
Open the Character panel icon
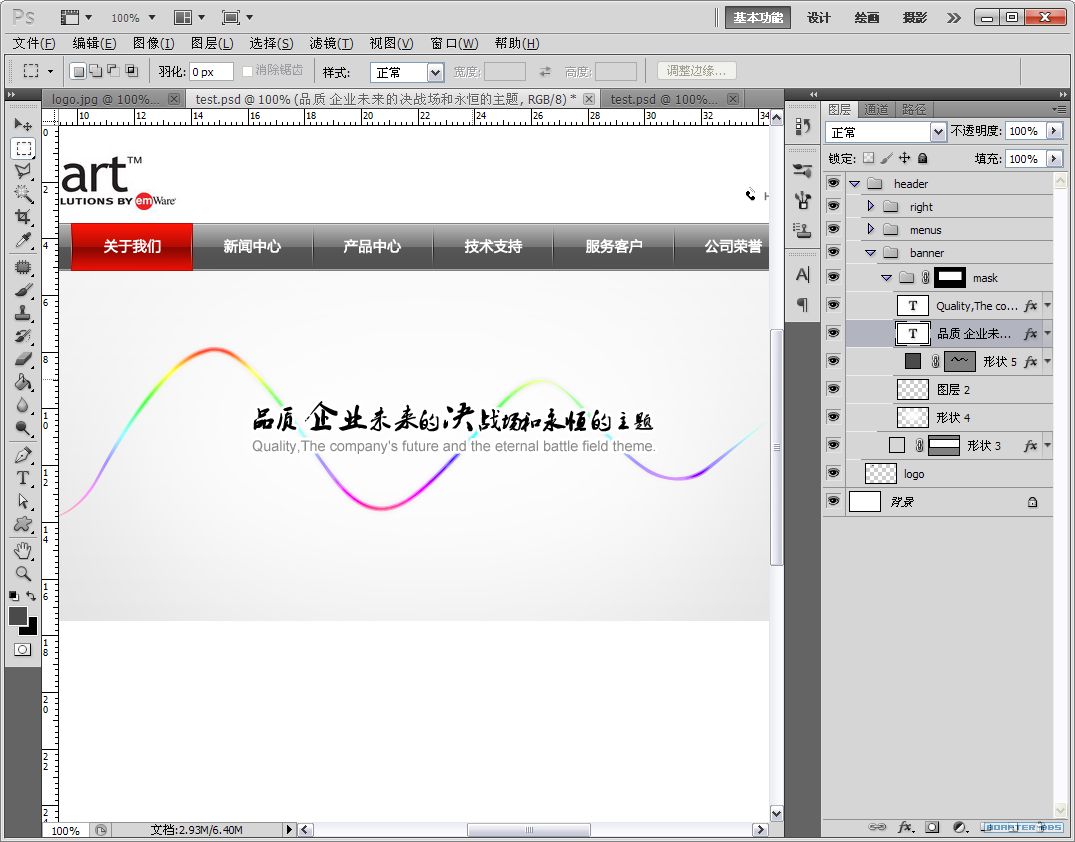point(802,275)
